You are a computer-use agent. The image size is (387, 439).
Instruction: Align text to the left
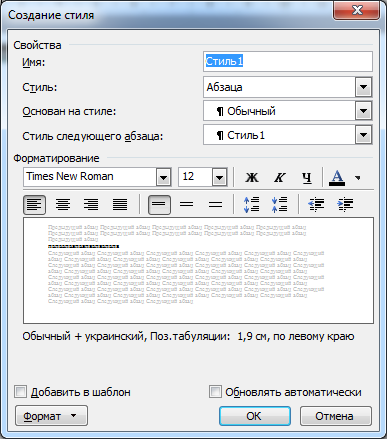pyautogui.click(x=35, y=204)
